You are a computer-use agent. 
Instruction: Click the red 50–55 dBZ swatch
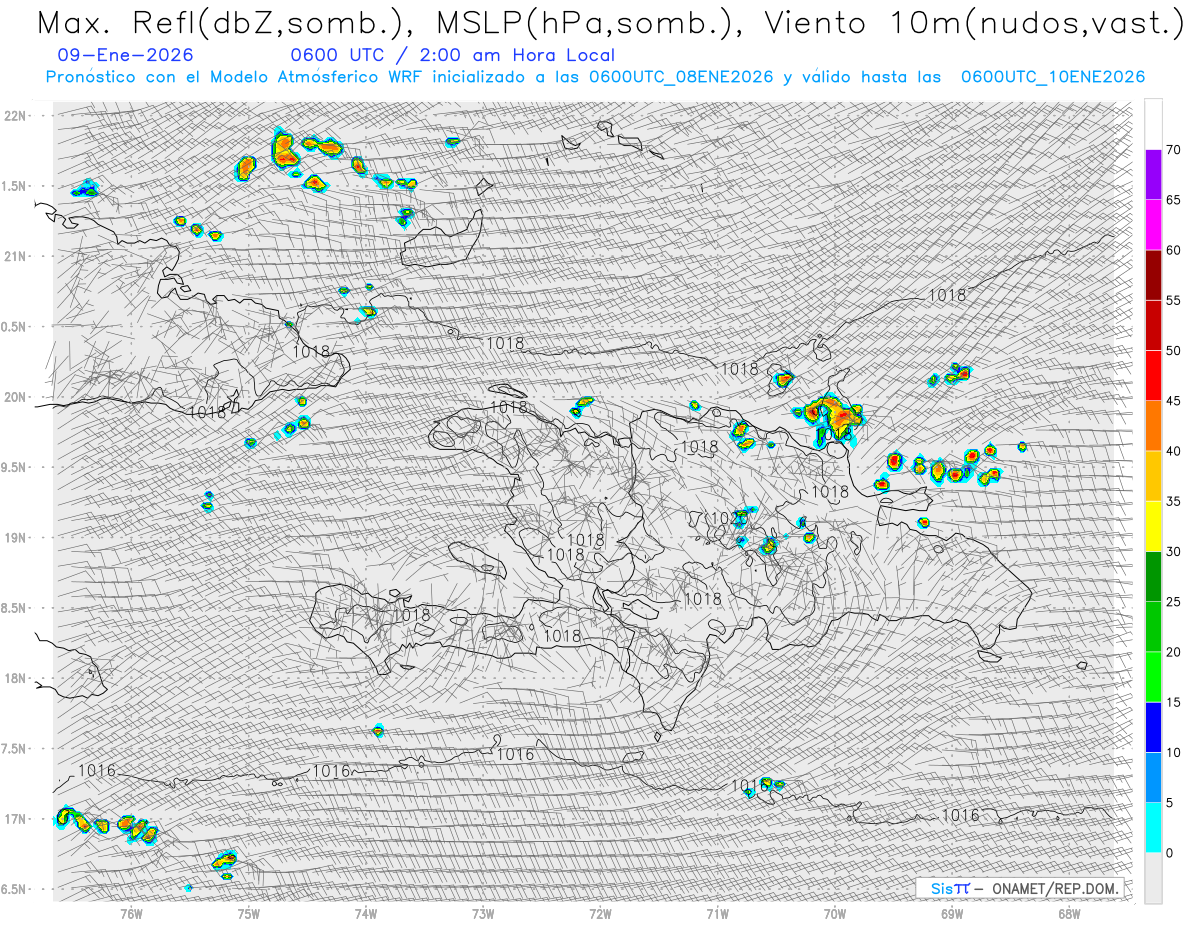click(1153, 325)
